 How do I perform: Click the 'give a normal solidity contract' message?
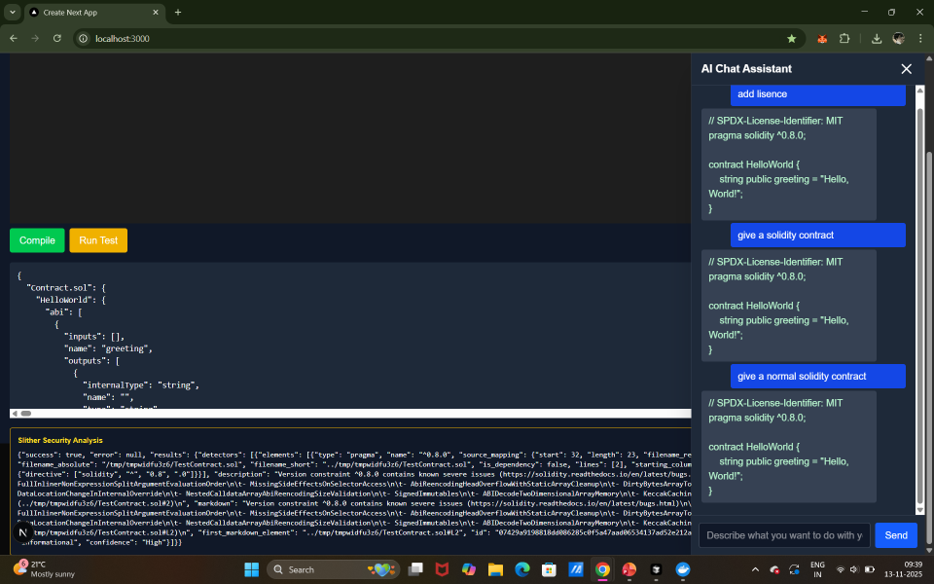click(818, 377)
